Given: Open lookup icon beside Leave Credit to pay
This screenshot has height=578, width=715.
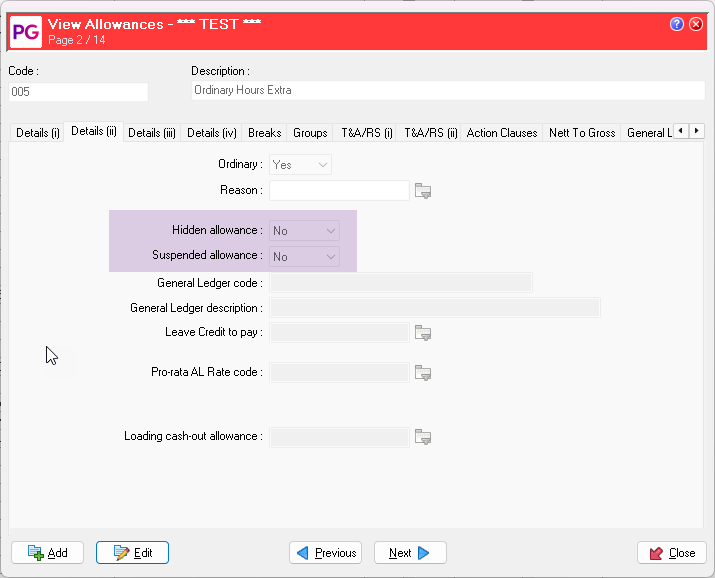Looking at the screenshot, I should pos(423,333).
